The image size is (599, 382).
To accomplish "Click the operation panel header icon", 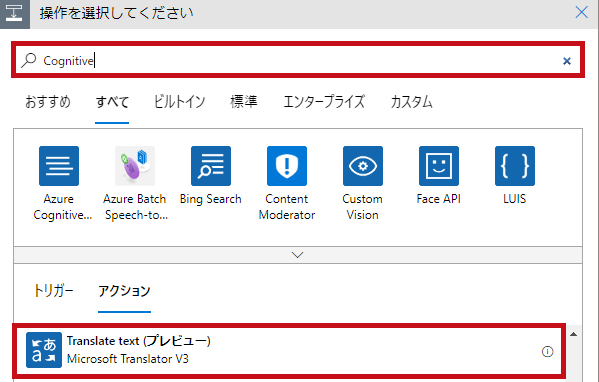I will point(15,14).
